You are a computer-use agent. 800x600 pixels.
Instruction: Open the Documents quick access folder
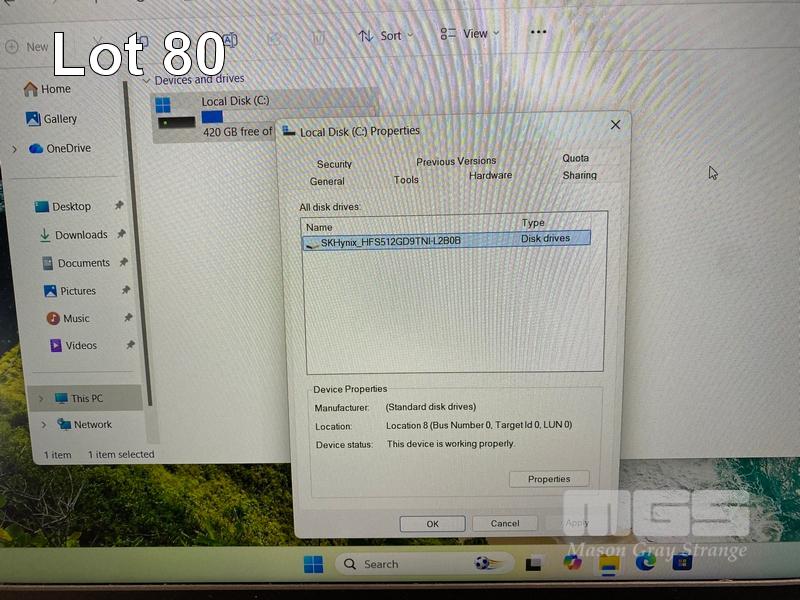tap(76, 263)
